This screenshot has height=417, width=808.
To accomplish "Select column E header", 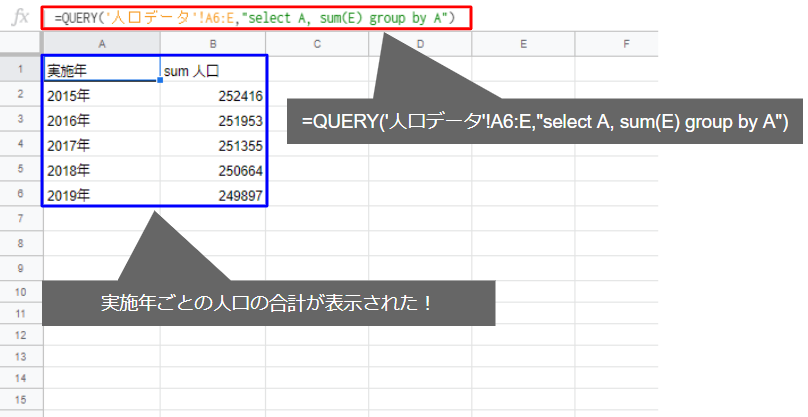I will coord(524,44).
